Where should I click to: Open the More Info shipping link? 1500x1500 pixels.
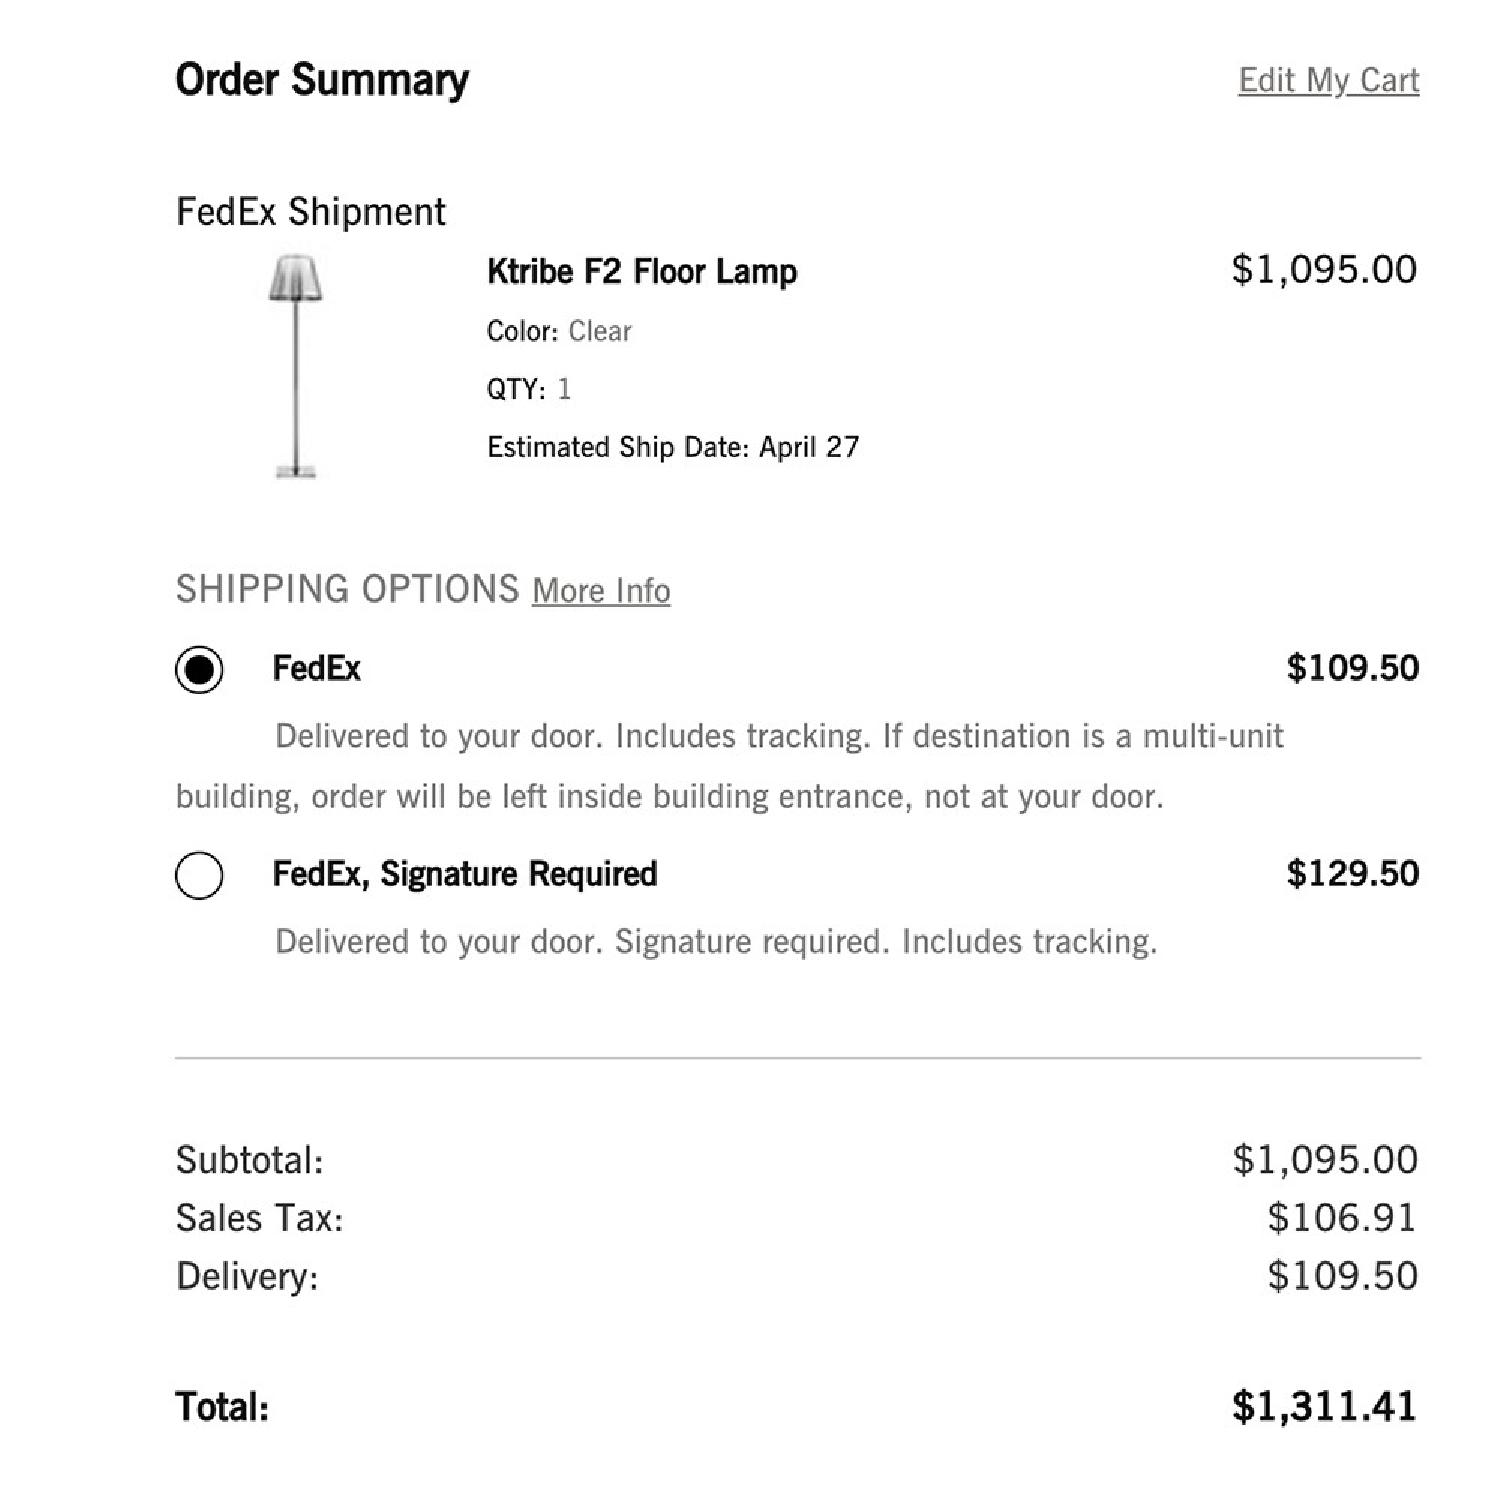tap(601, 591)
